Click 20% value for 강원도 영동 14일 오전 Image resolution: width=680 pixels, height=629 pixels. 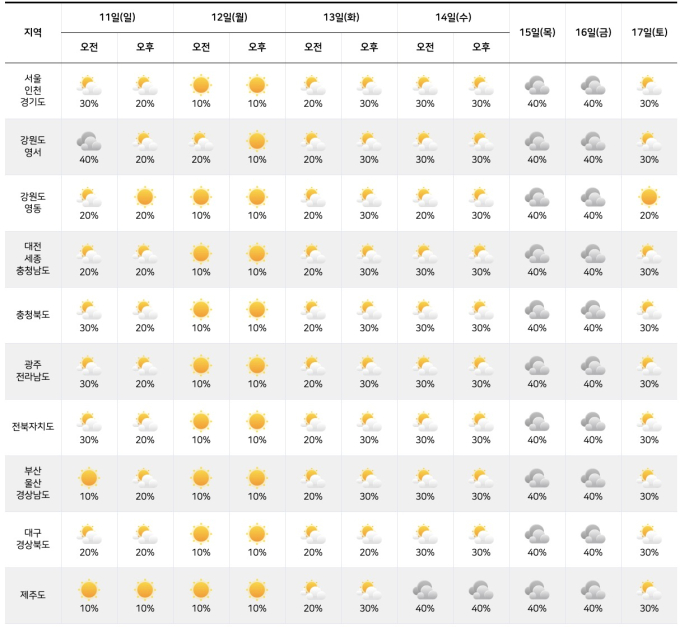[x=425, y=216]
